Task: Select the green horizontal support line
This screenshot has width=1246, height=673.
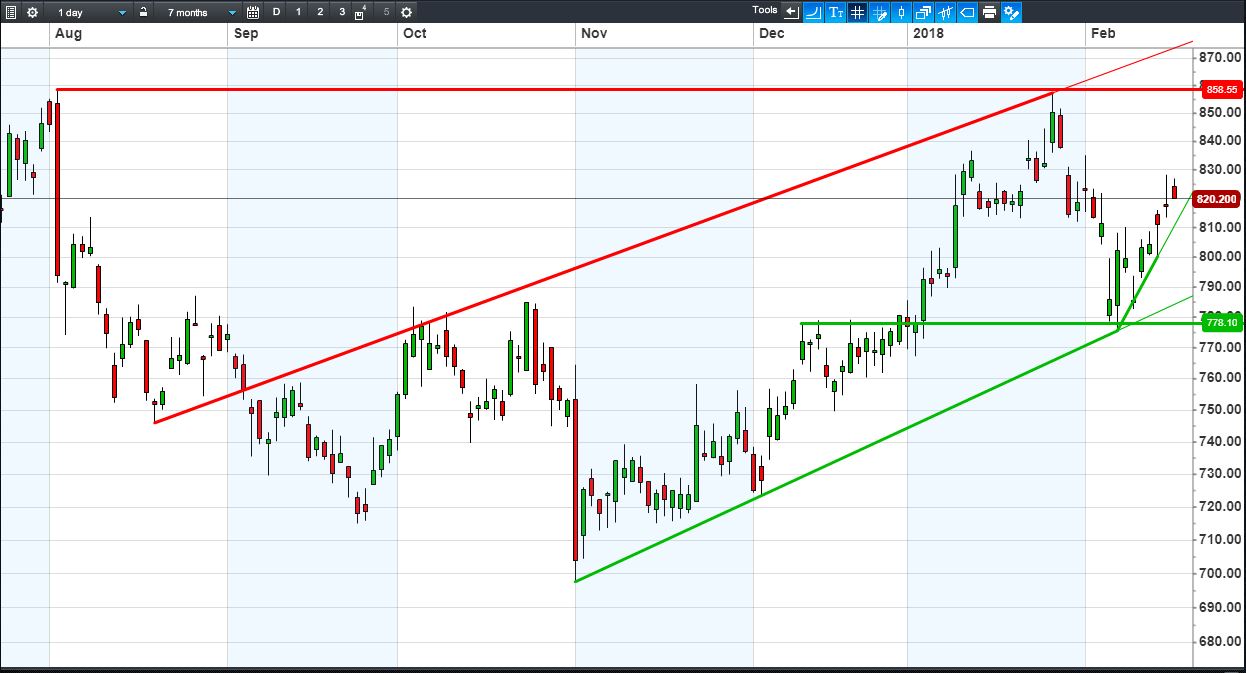Action: click(1000, 323)
